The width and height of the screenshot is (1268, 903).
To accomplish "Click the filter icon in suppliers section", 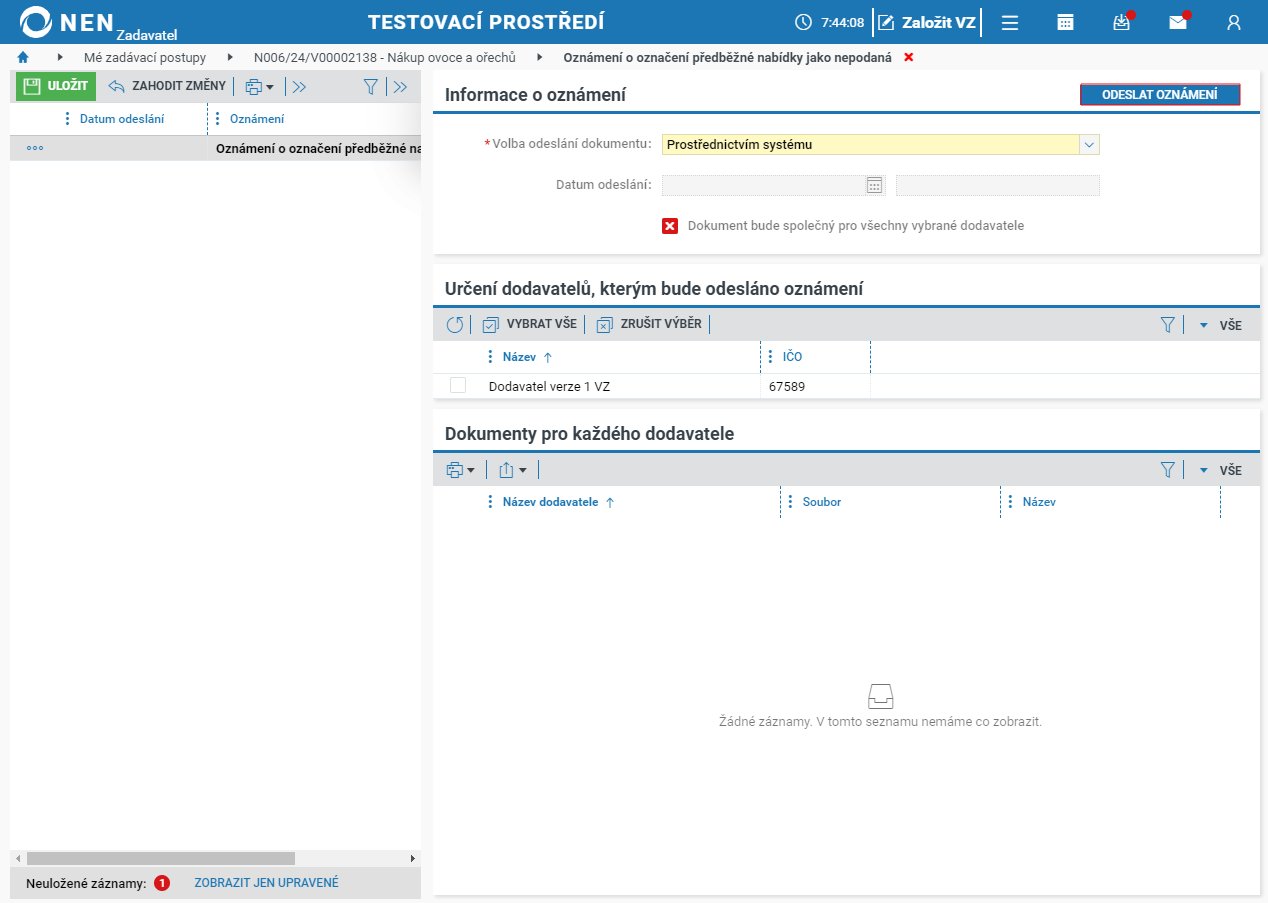I will (x=1167, y=324).
